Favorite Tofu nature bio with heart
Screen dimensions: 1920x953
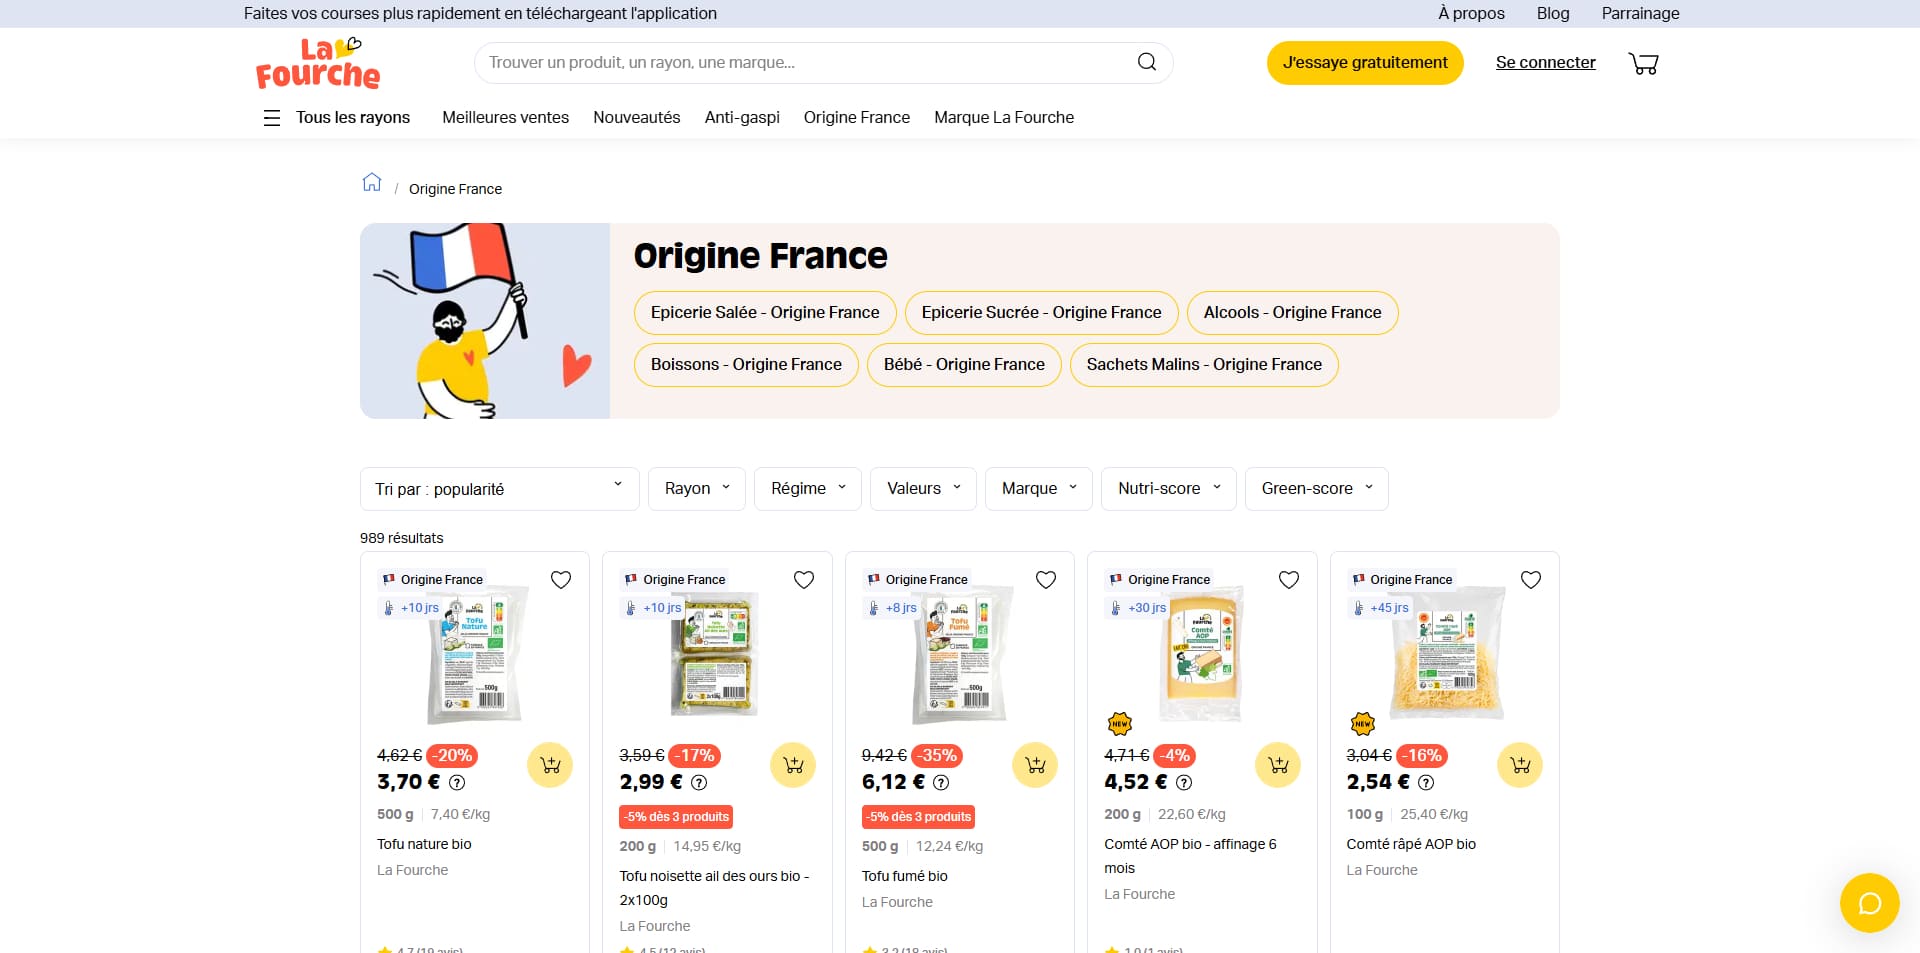click(x=561, y=580)
